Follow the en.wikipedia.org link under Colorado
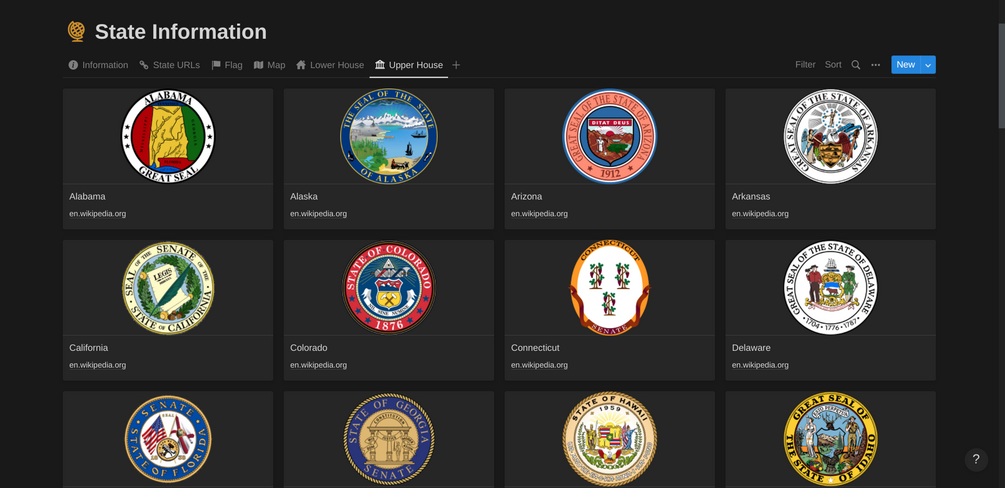The image size is (1005, 488). pos(319,365)
